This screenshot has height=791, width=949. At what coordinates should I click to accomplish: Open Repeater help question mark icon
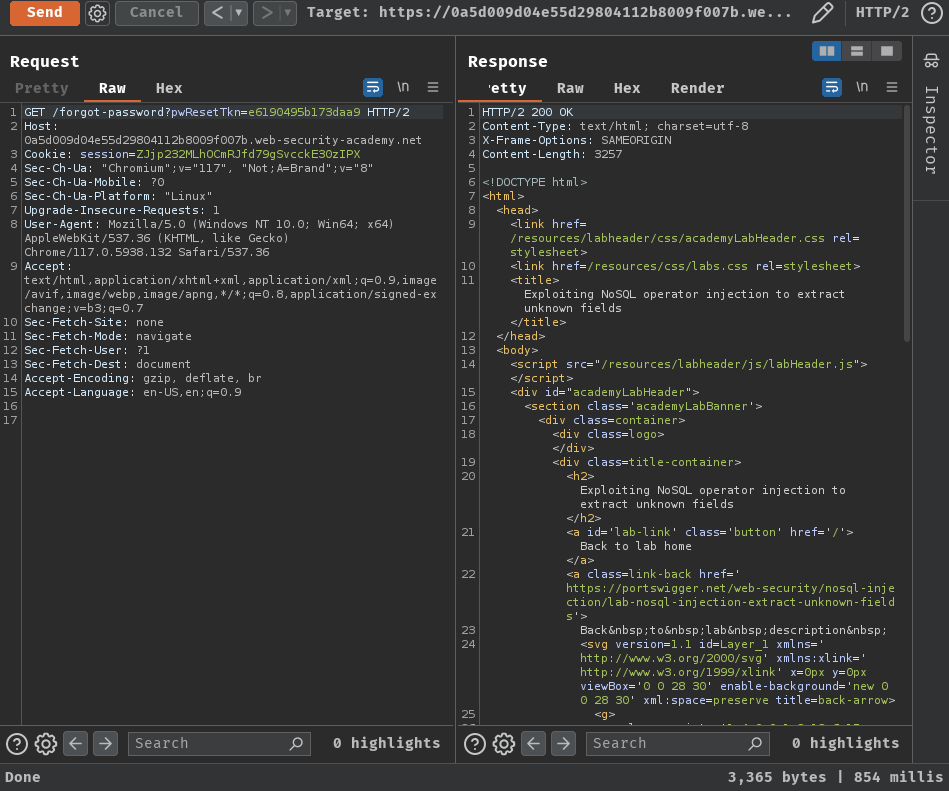(x=931, y=13)
